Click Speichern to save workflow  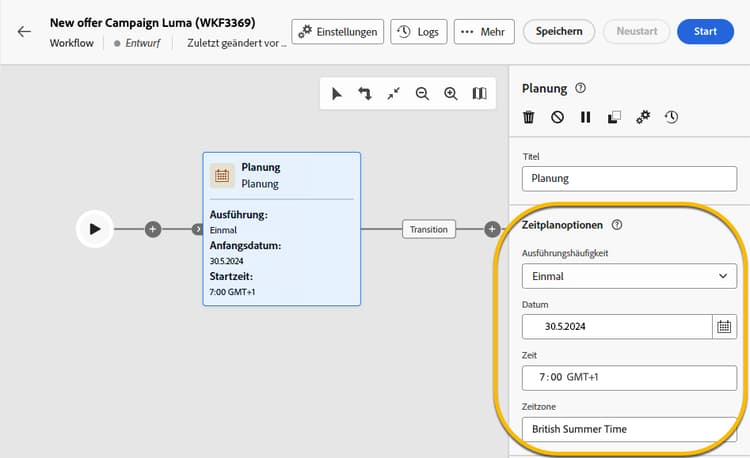(x=559, y=32)
